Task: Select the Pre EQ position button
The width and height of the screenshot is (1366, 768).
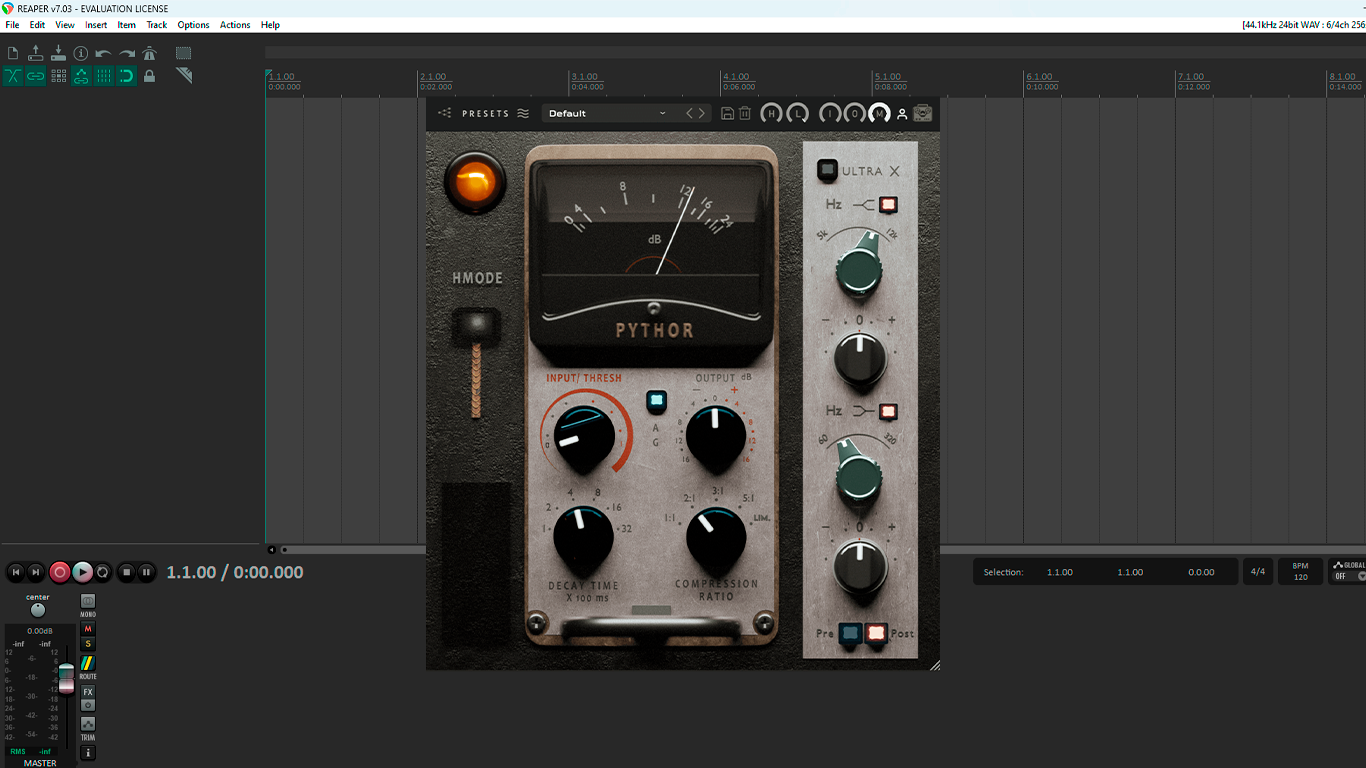Action: [850, 633]
